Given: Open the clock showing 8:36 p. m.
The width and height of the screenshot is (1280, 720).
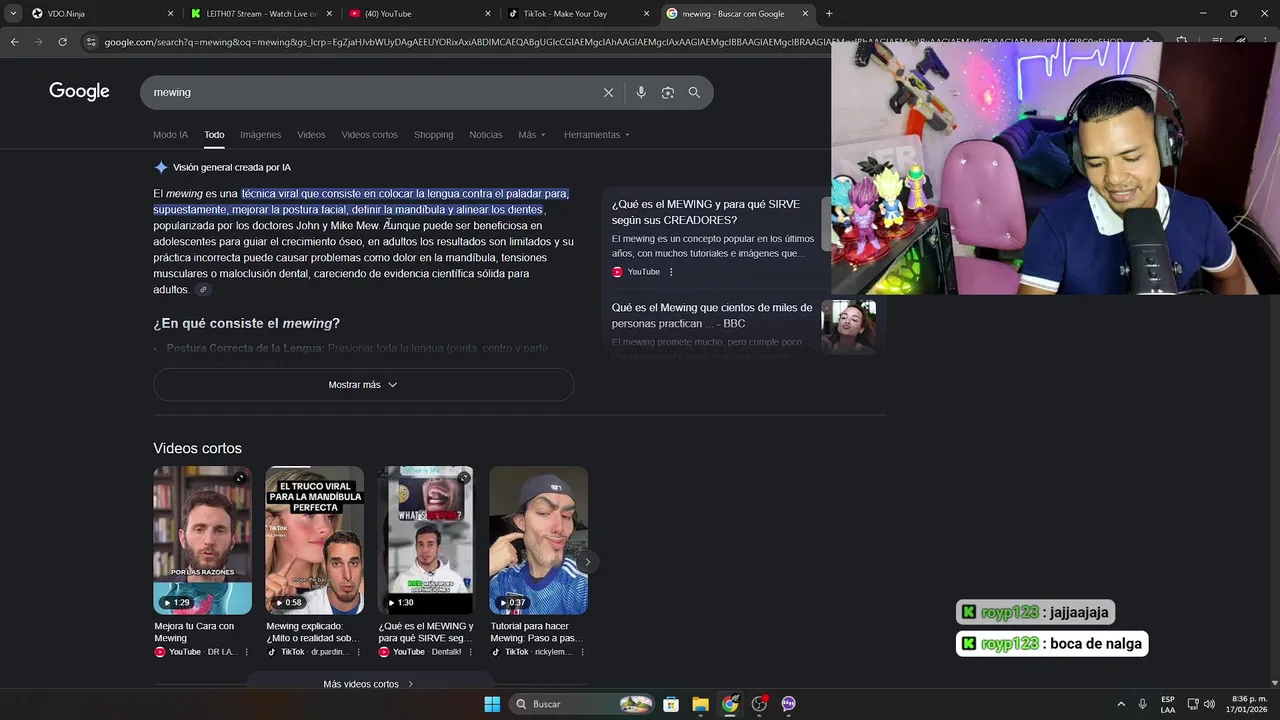Looking at the screenshot, I should [x=1249, y=704].
